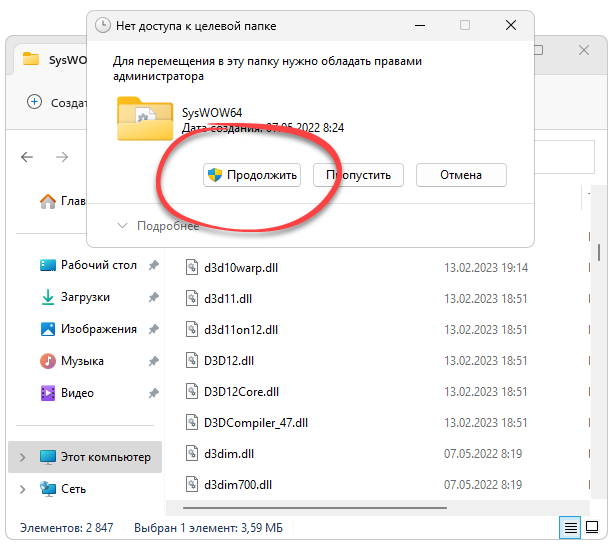The height and width of the screenshot is (544, 614).
Task: Expand the Этот компьютер tree node
Action: 22,457
